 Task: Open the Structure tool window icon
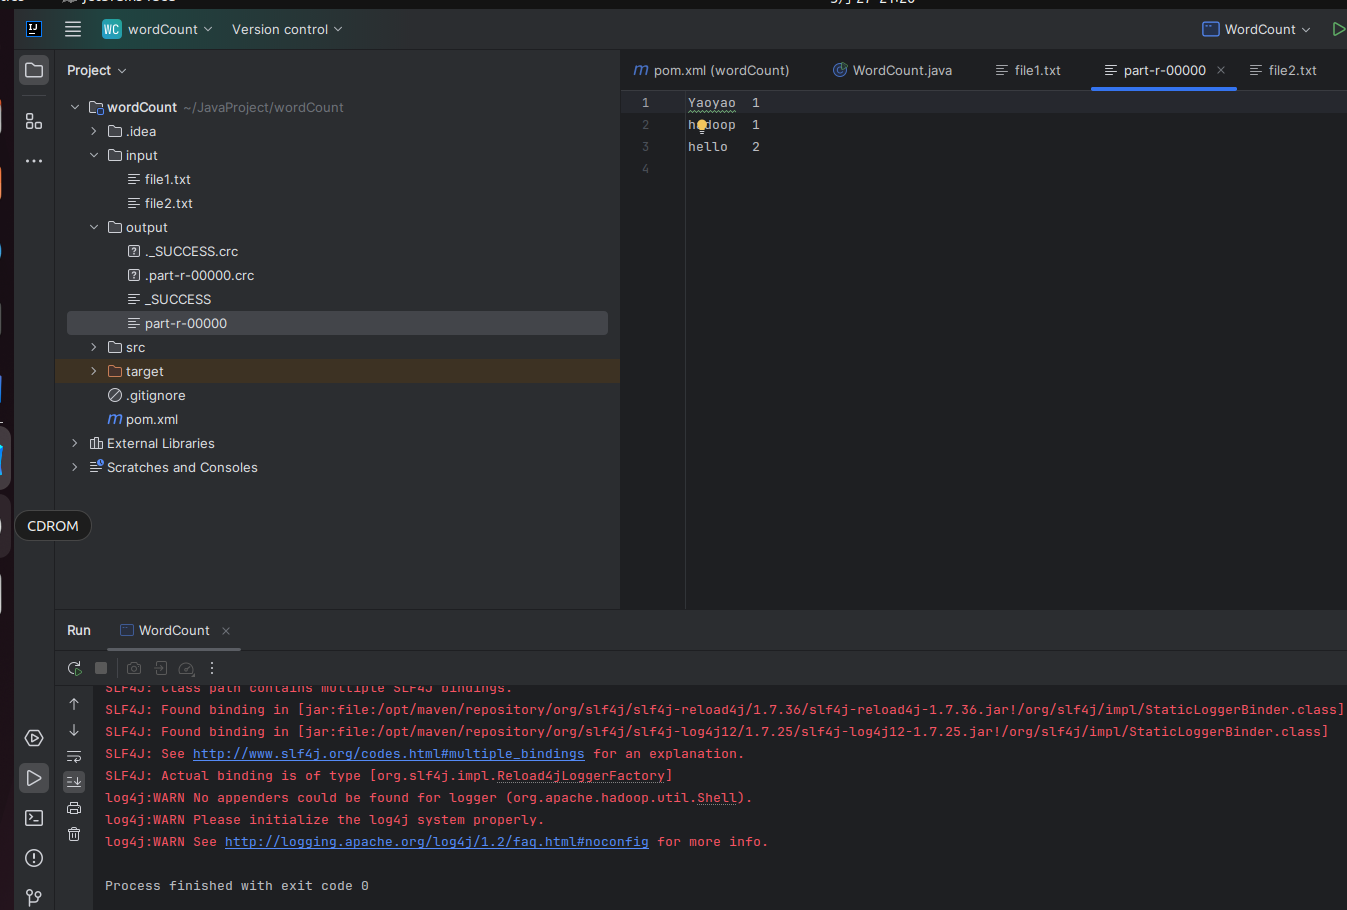pos(34,121)
